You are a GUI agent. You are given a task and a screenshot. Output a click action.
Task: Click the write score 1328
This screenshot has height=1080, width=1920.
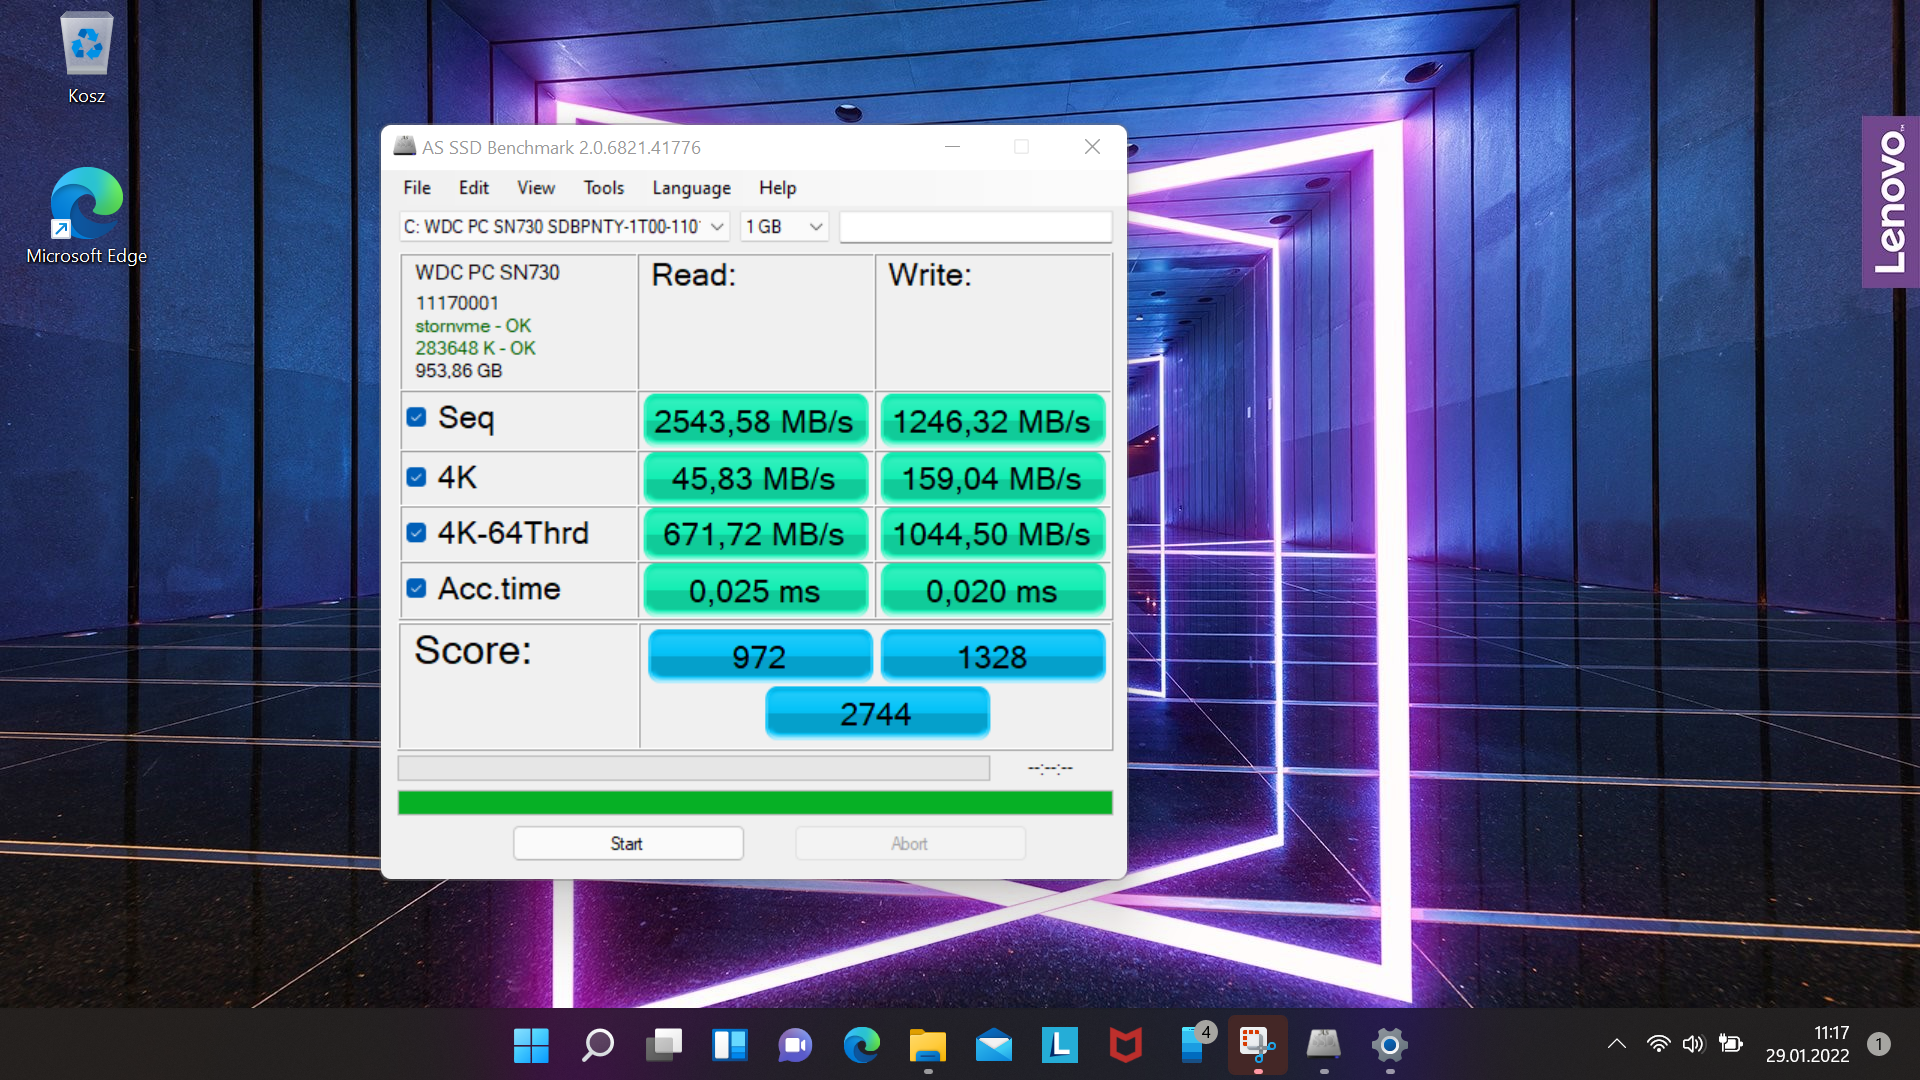992,656
